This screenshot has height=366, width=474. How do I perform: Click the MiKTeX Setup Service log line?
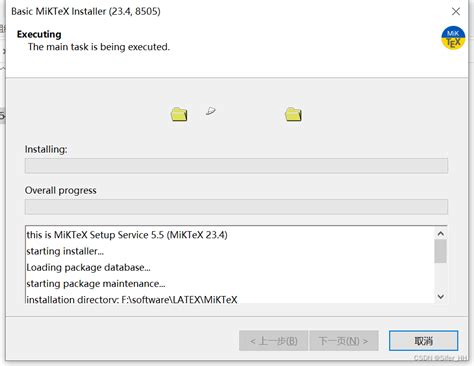click(x=127, y=235)
